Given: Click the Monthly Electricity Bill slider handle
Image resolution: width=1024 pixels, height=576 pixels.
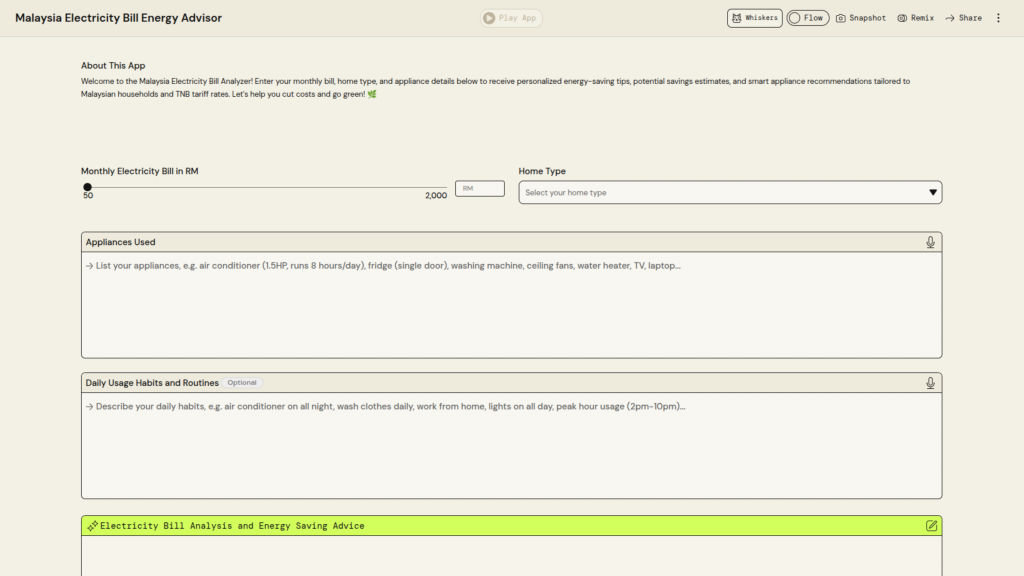Looking at the screenshot, I should click(88, 187).
